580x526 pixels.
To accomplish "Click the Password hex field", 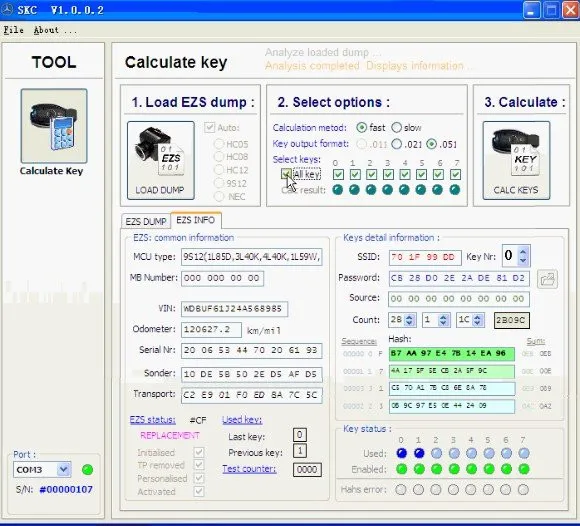I will (459, 278).
